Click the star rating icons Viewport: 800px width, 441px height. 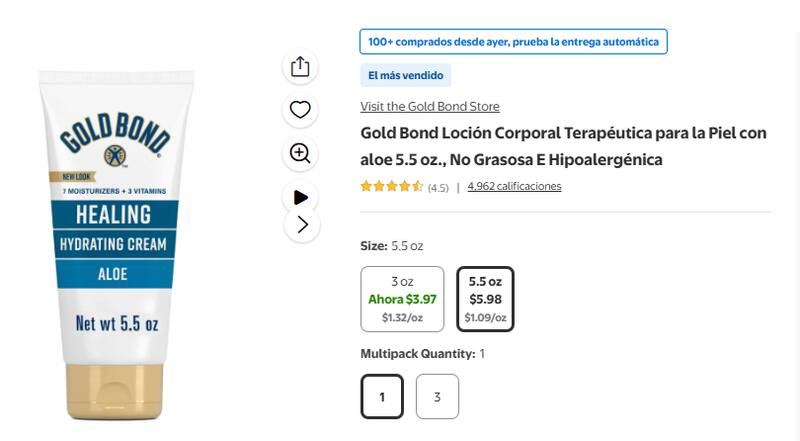[x=391, y=186]
